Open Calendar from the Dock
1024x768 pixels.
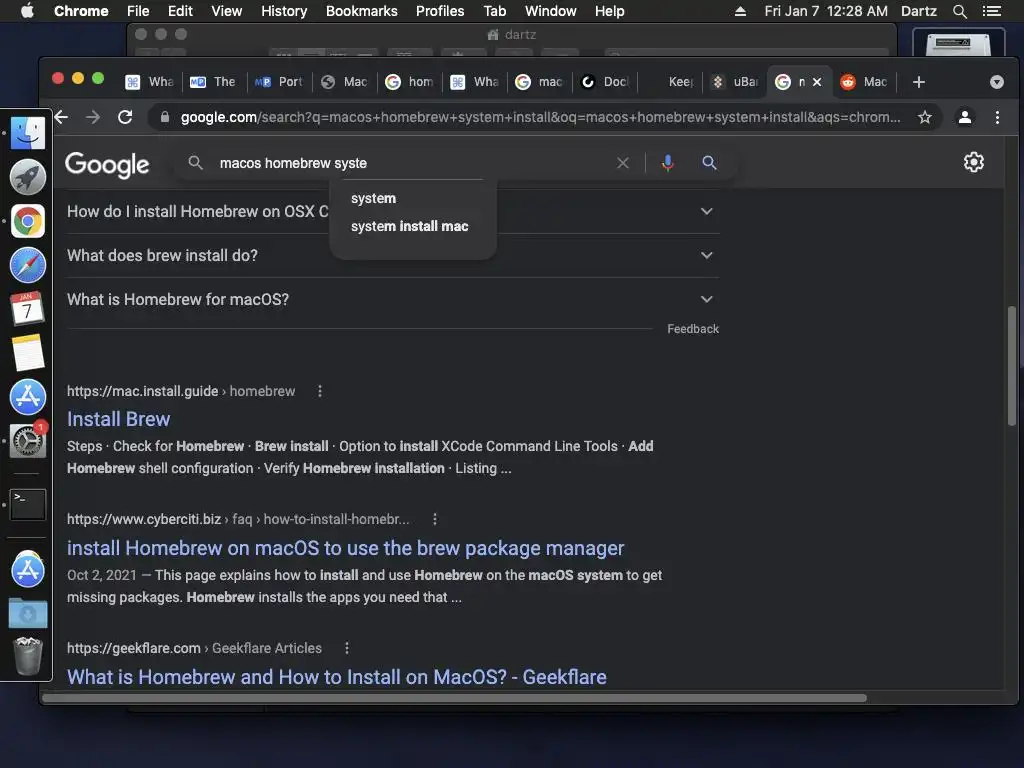click(27, 309)
